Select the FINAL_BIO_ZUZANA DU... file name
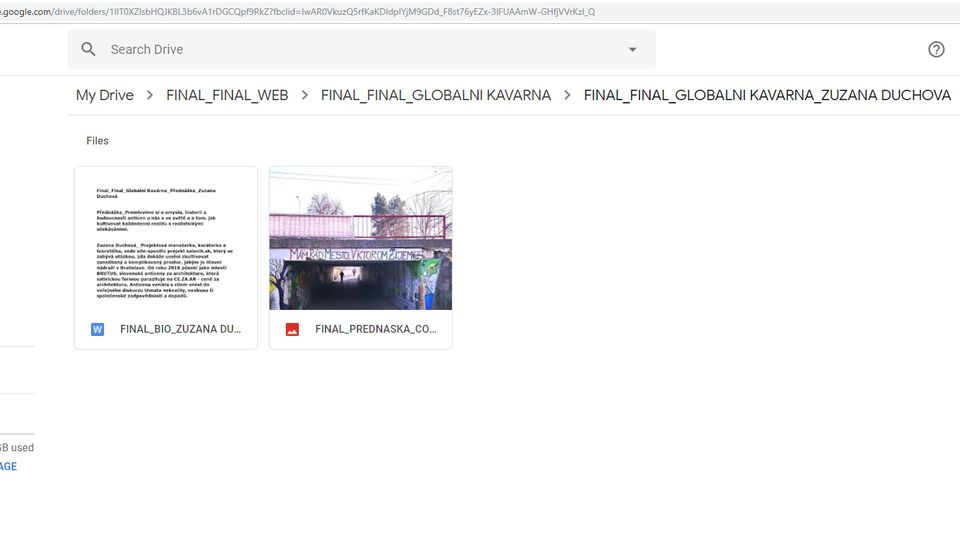960x540 pixels. click(x=180, y=329)
